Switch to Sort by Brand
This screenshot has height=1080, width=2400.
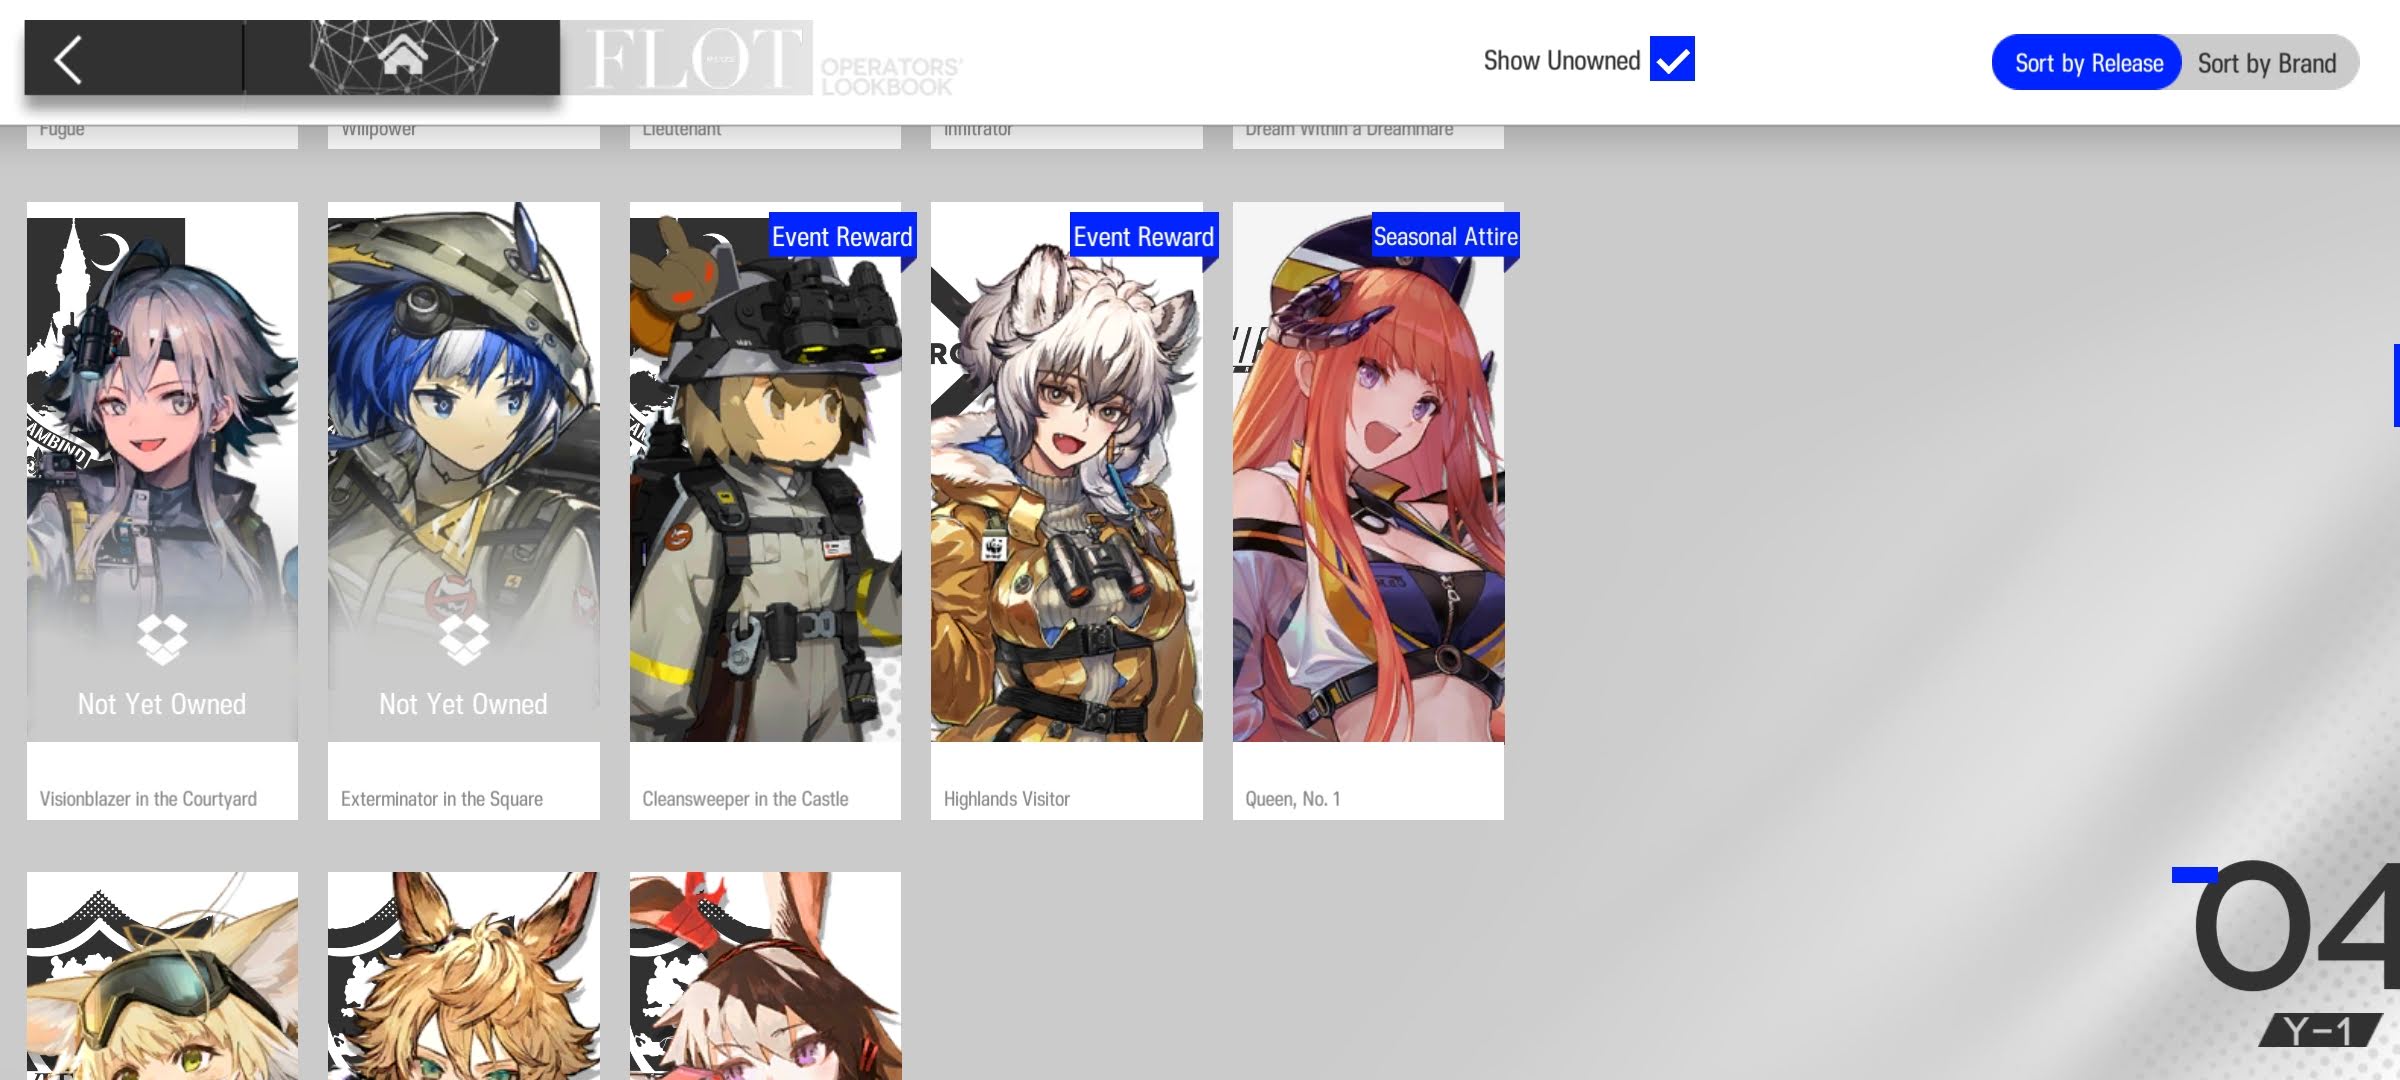coord(2267,63)
